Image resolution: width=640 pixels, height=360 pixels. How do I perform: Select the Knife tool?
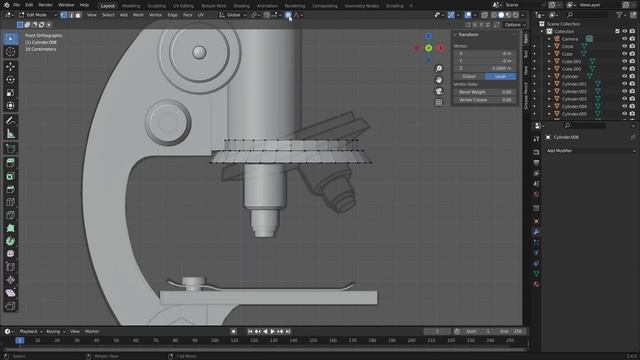click(x=11, y=215)
